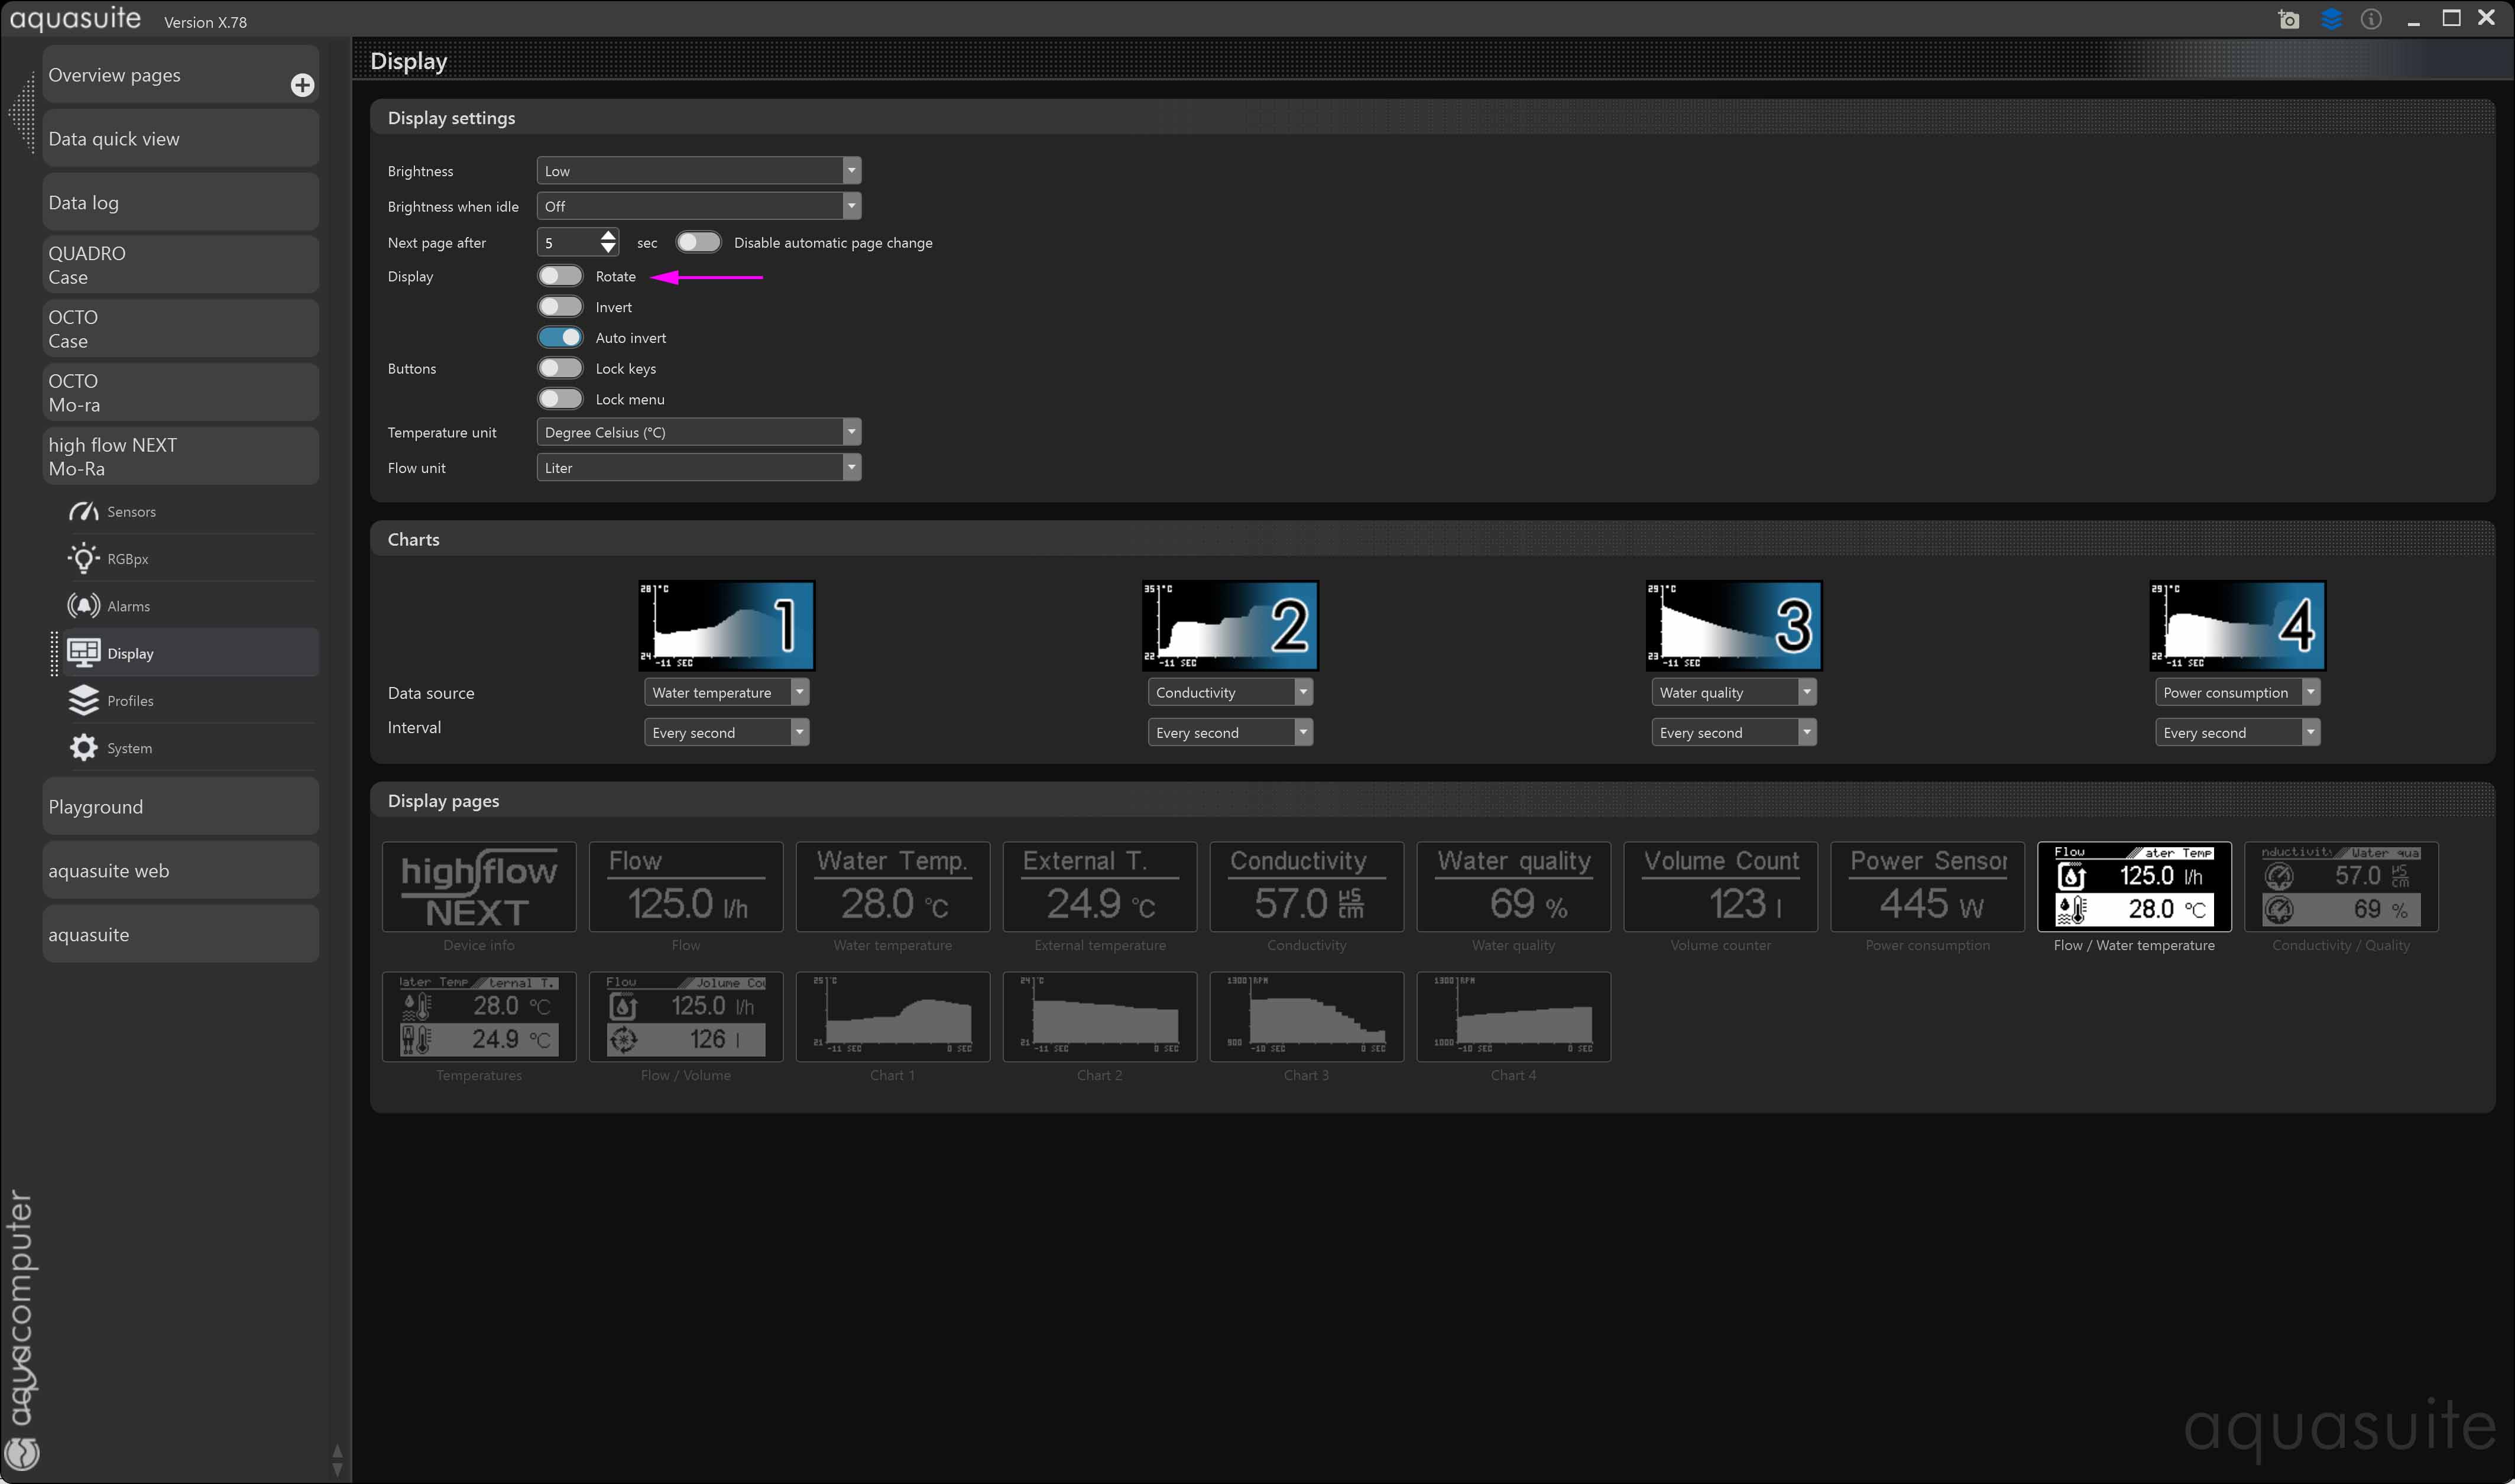Open RGBpx lightbulb icon entry
The image size is (2515, 1484).
coord(83,558)
